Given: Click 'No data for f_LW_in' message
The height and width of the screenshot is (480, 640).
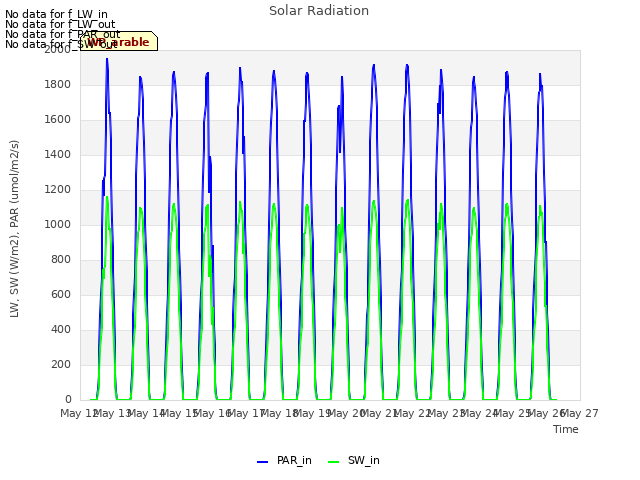Looking at the screenshot, I should tap(56, 14).
